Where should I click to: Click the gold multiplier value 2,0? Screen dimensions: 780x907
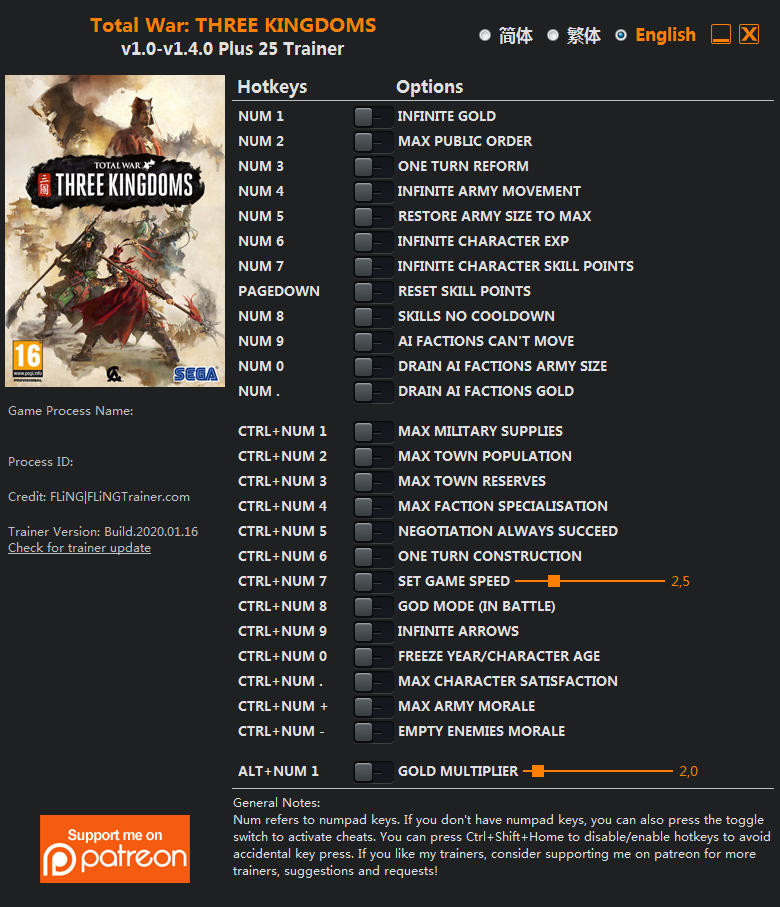tap(689, 771)
